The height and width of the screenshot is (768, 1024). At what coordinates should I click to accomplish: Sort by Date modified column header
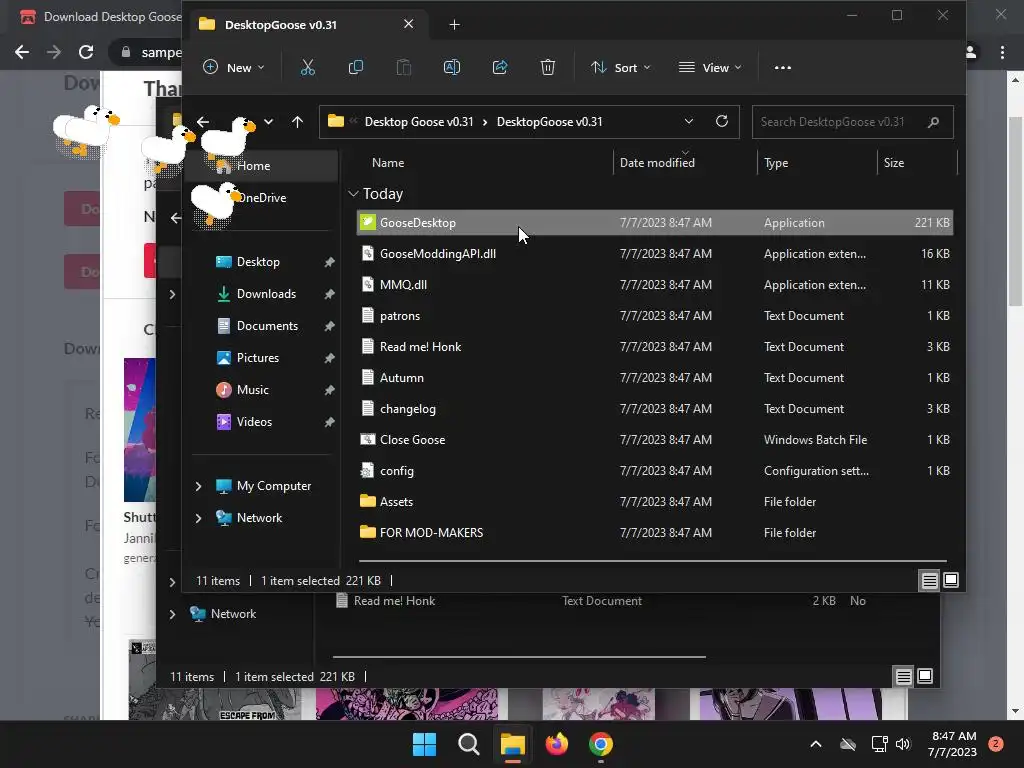(657, 163)
